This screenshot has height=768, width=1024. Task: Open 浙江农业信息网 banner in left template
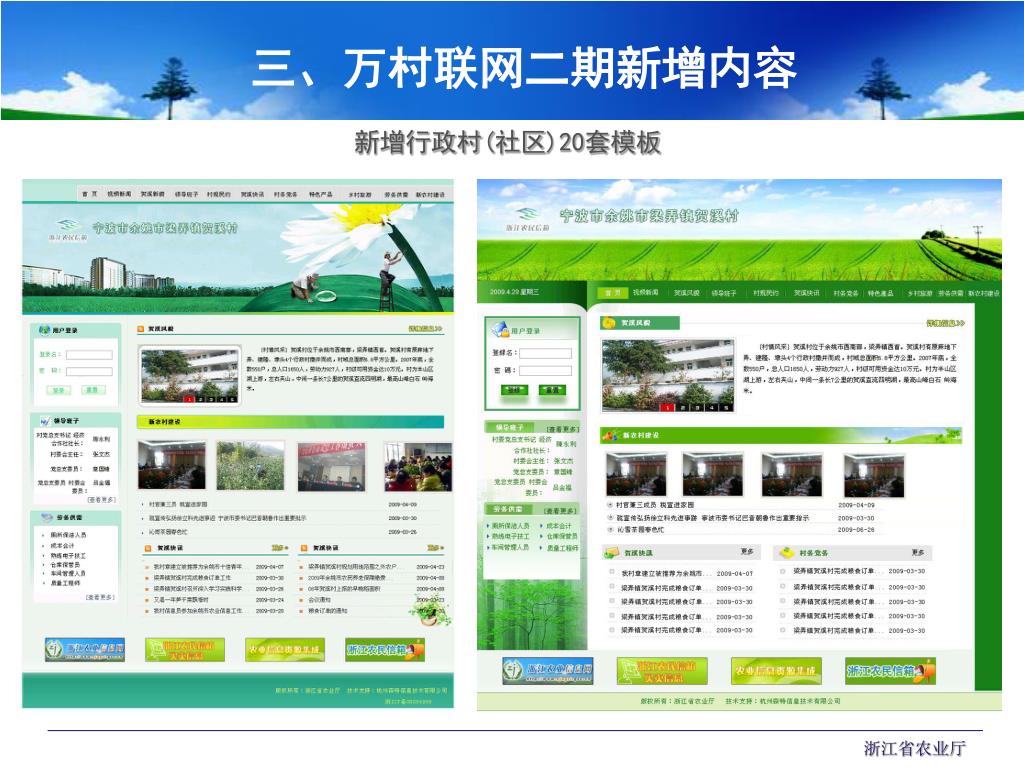pos(84,649)
